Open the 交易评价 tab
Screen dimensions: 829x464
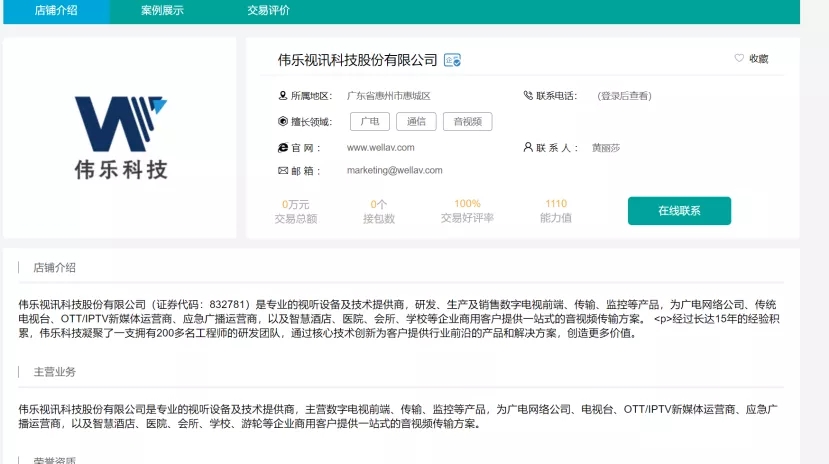click(269, 11)
